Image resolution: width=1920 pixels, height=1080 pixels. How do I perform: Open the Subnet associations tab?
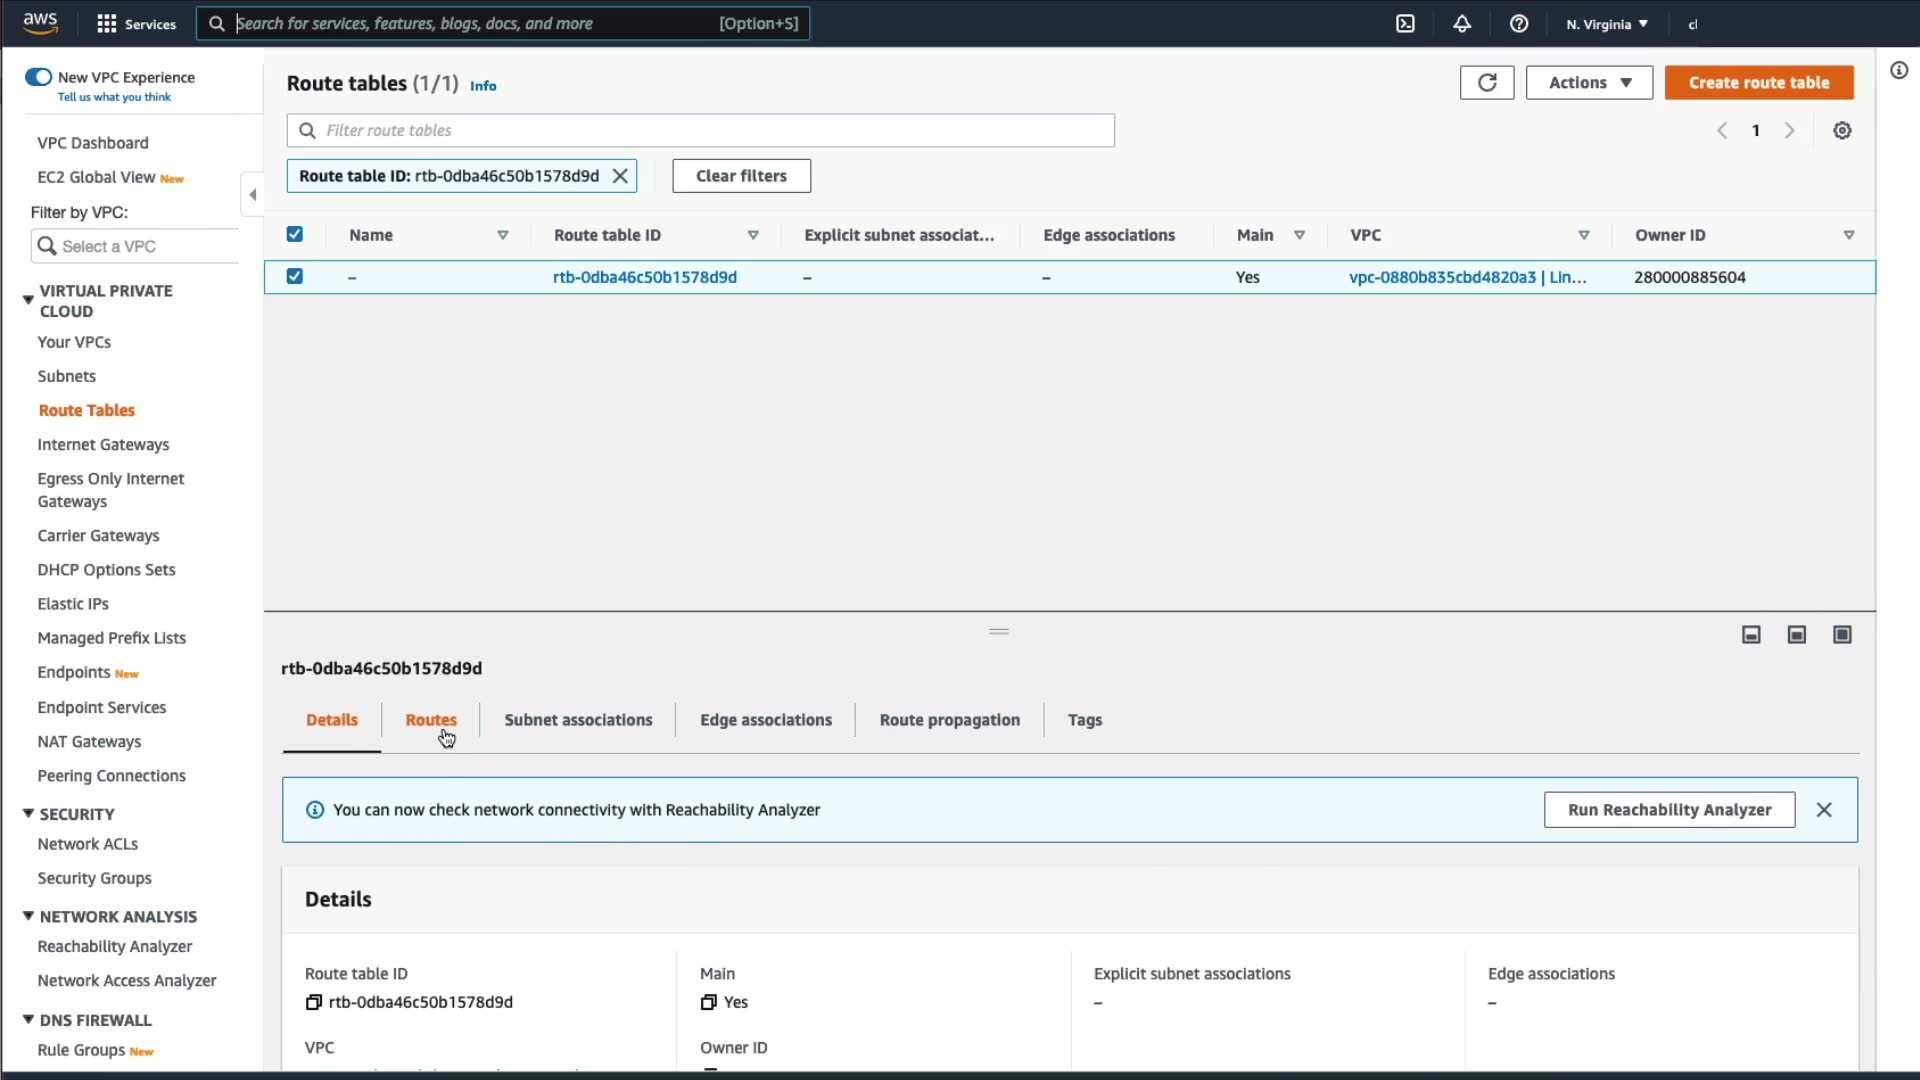pyautogui.click(x=578, y=720)
